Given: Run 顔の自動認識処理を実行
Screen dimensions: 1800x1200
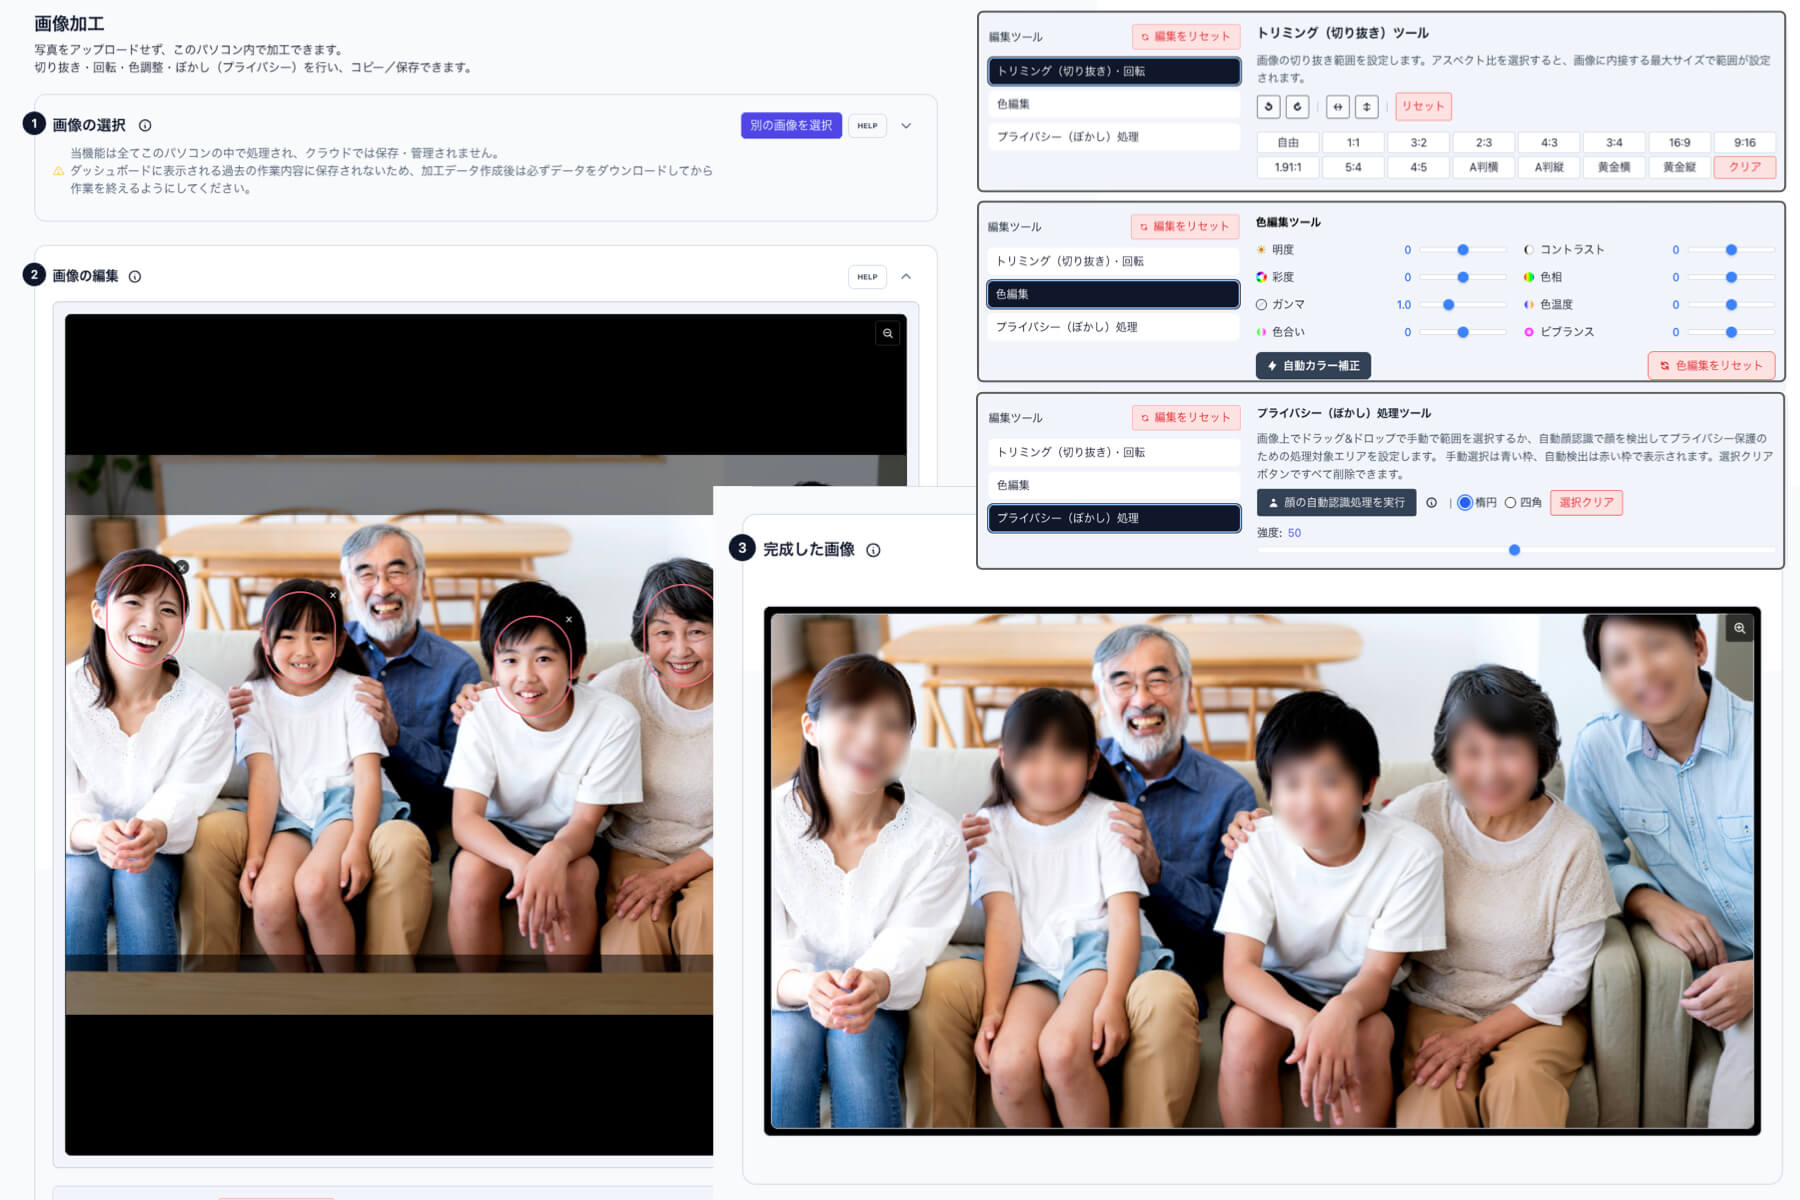Looking at the screenshot, I should [1336, 503].
